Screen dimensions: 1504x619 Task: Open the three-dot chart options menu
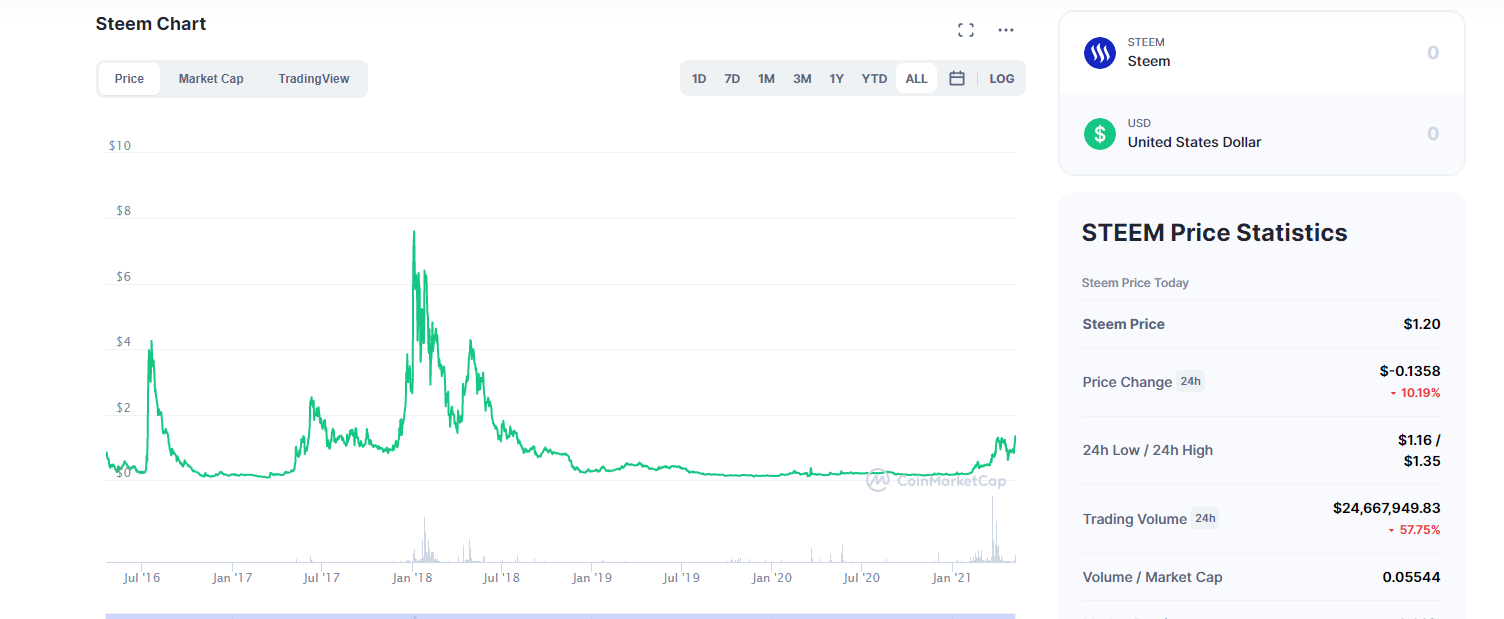(1006, 30)
